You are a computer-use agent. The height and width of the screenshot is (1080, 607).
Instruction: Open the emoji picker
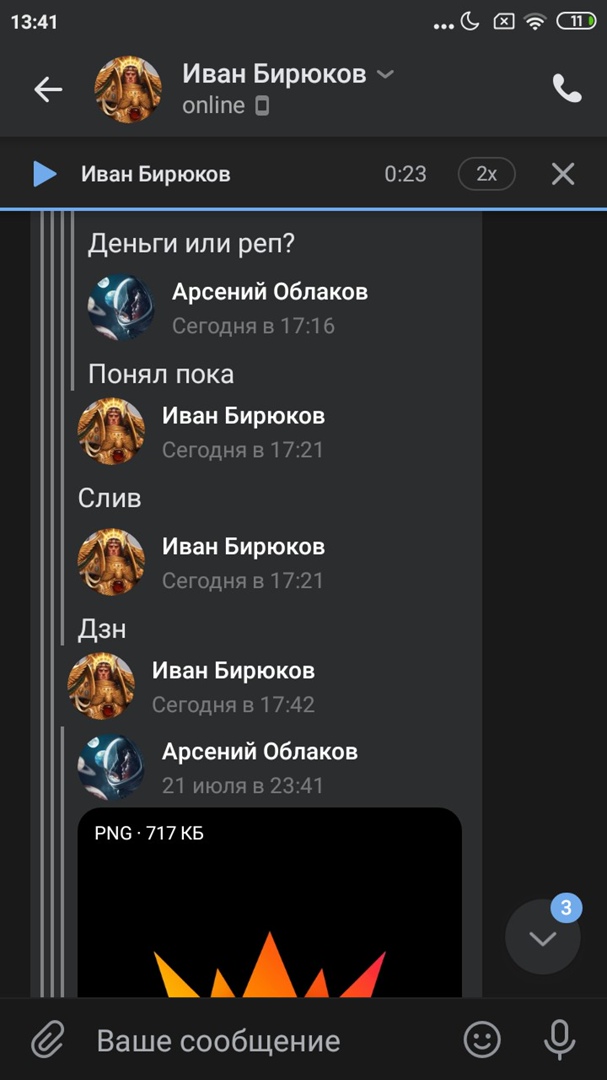pos(482,1039)
